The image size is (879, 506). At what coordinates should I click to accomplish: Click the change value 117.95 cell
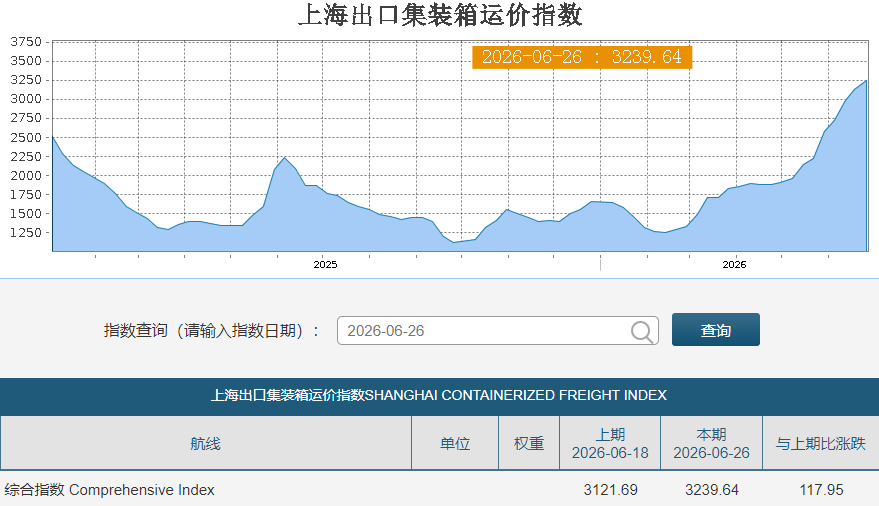(821, 490)
